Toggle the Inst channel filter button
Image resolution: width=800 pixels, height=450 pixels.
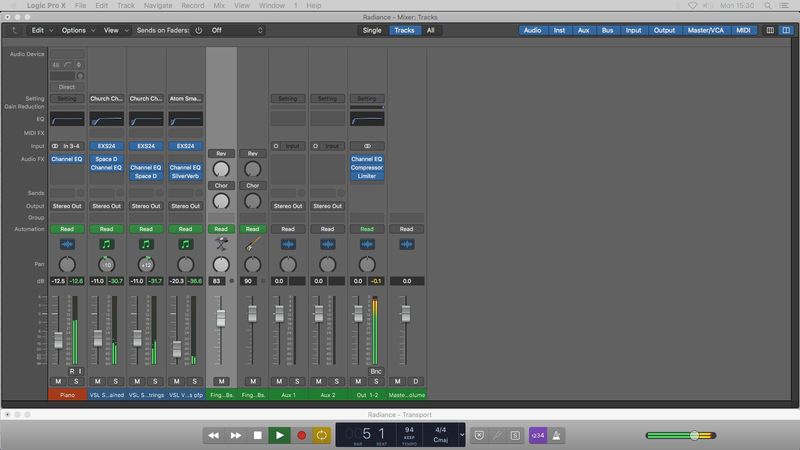tap(559, 30)
